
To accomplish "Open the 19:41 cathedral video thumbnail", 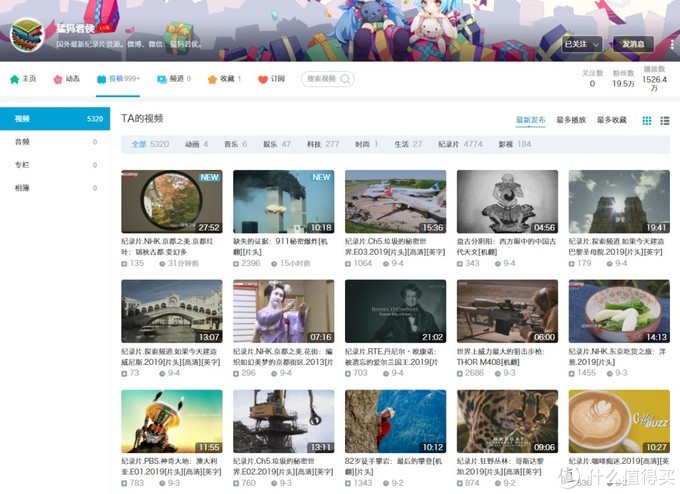I will (x=619, y=202).
